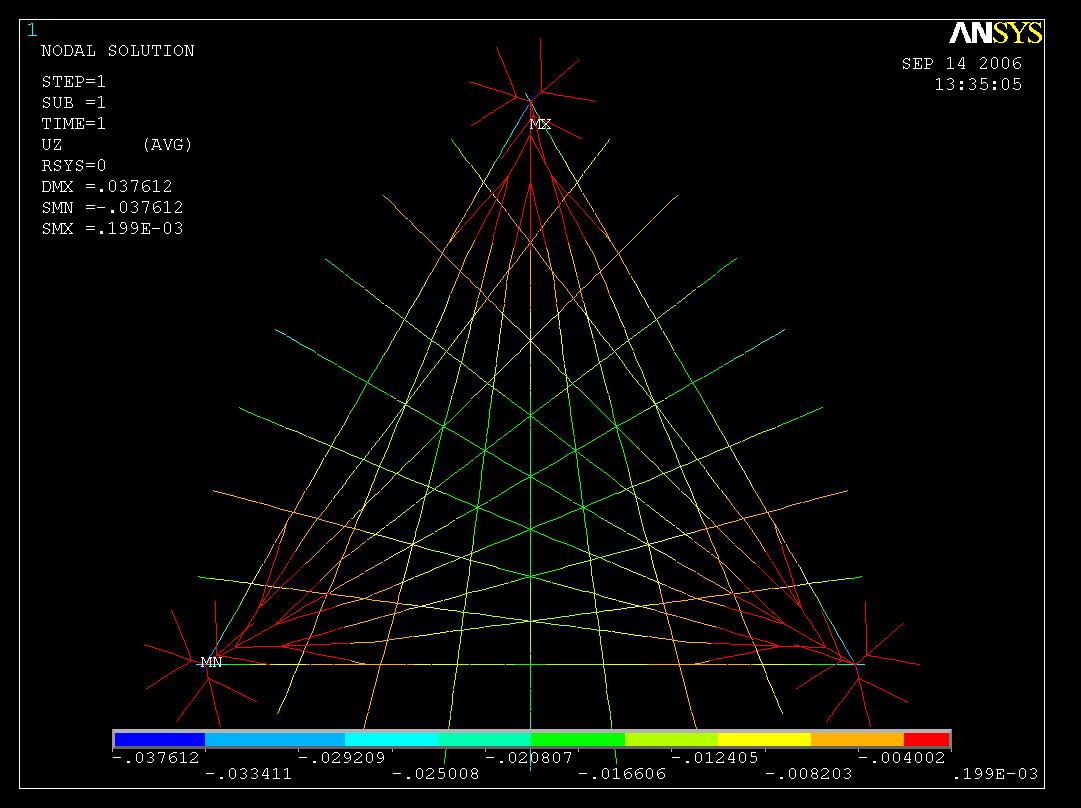Select the TIME=1 text line

(74, 124)
